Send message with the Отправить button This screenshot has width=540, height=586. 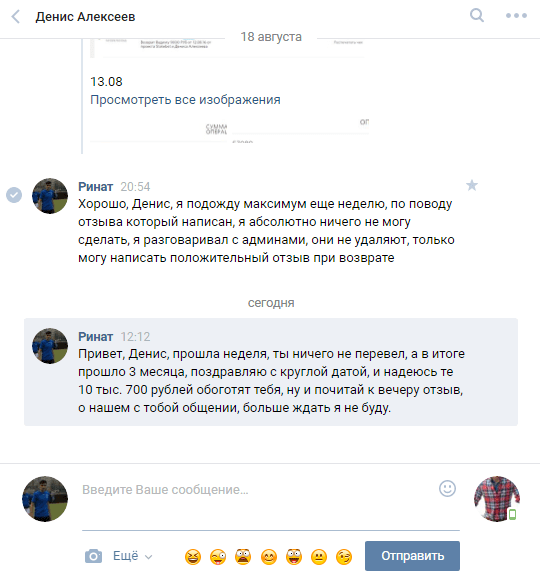pos(412,556)
